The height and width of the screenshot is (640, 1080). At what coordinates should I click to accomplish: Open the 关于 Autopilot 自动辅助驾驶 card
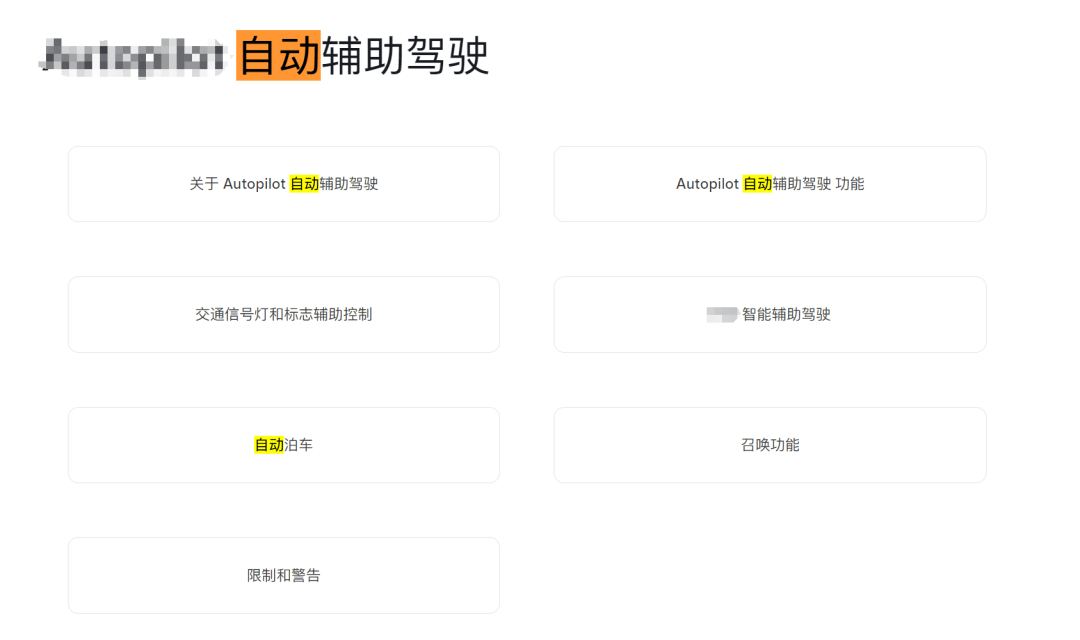point(283,184)
